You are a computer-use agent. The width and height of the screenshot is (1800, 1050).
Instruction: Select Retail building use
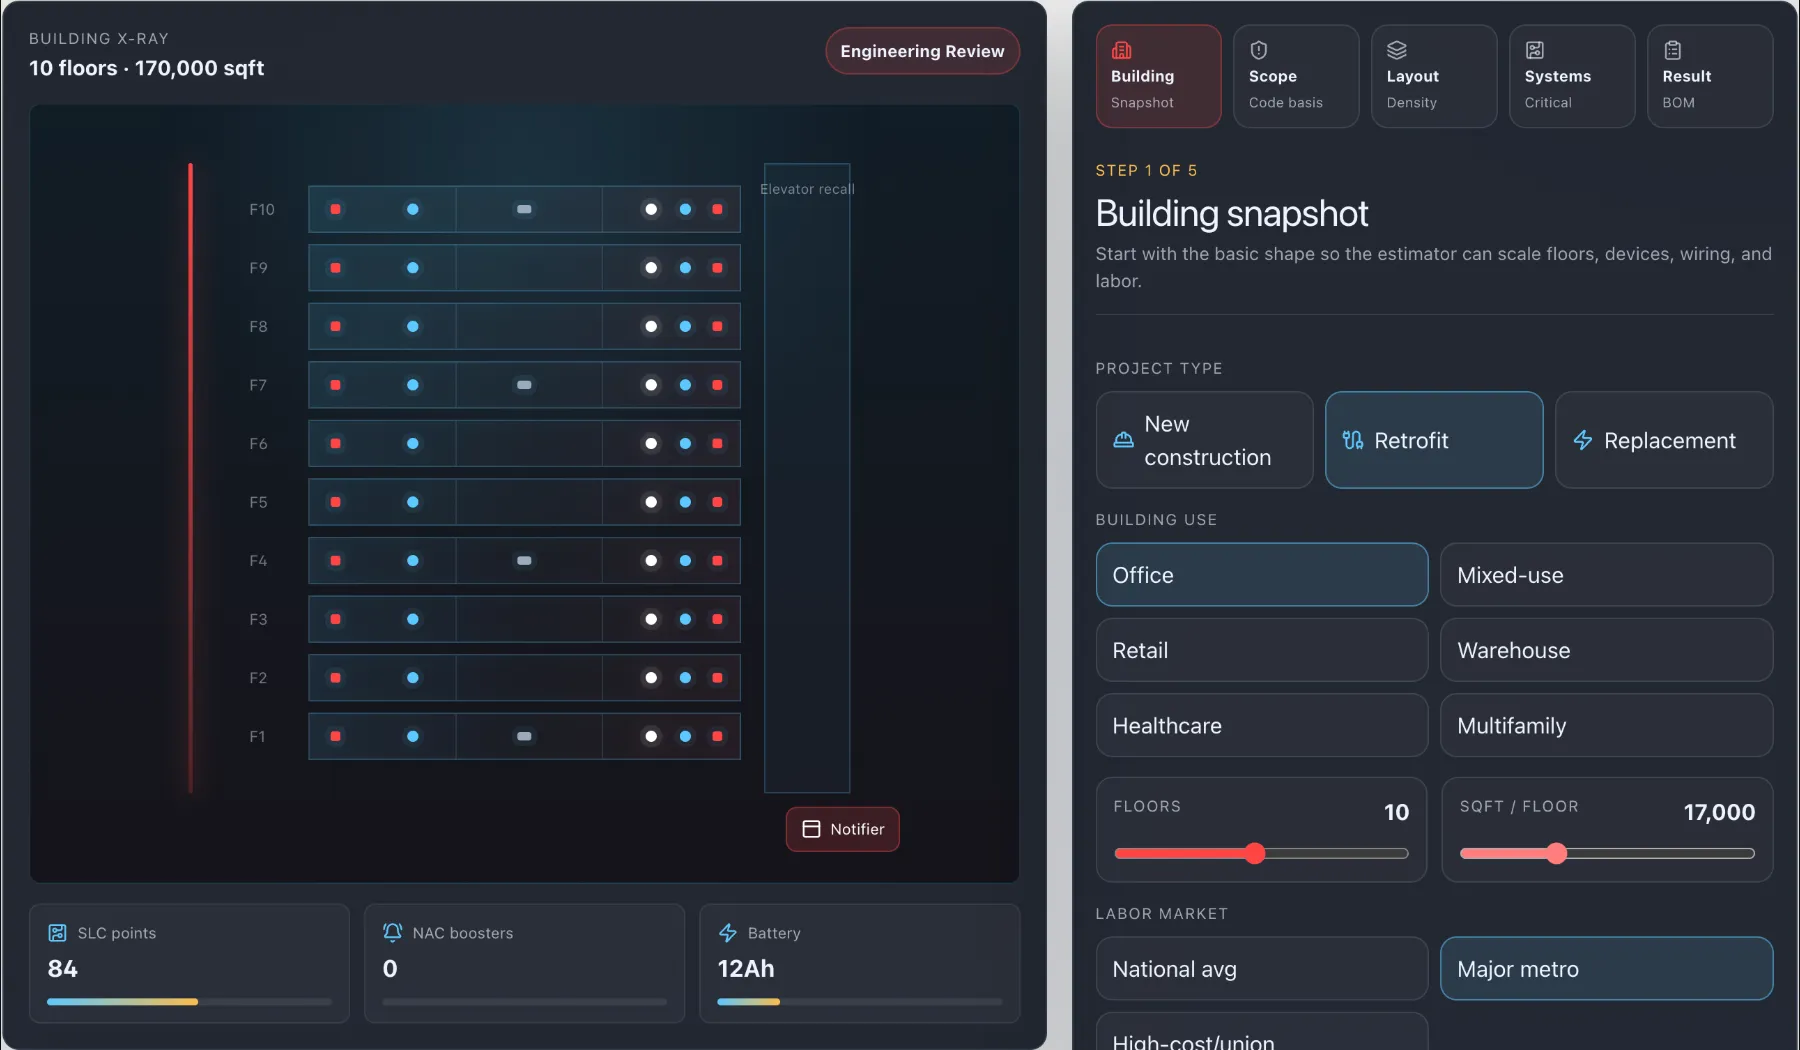click(1262, 650)
